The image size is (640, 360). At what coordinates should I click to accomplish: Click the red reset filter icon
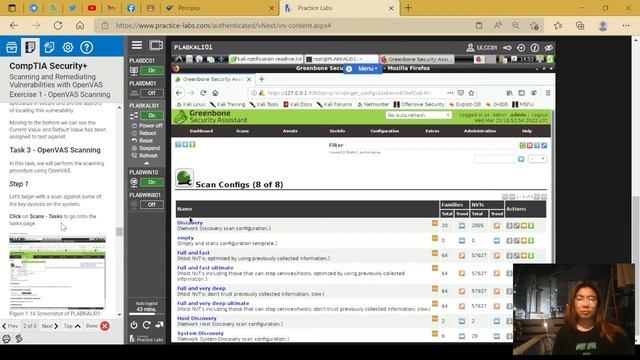pyautogui.click(x=530, y=145)
